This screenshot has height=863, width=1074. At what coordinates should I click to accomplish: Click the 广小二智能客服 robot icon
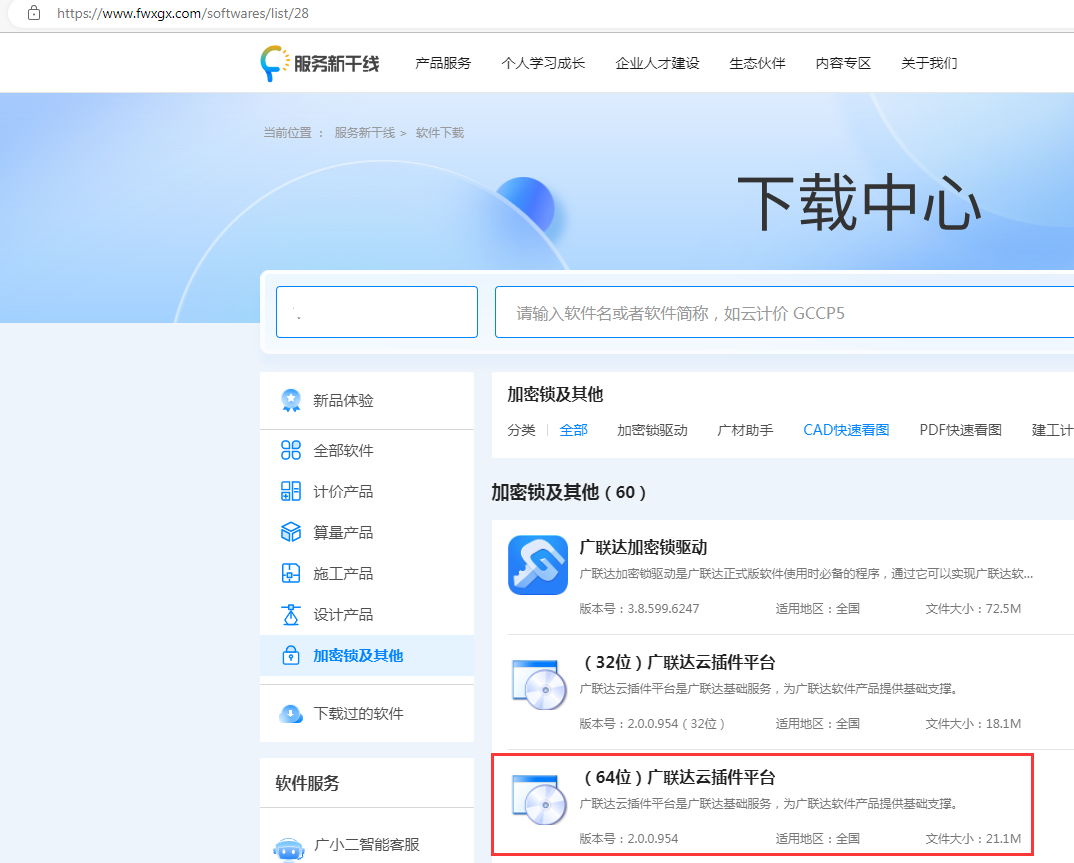(289, 848)
